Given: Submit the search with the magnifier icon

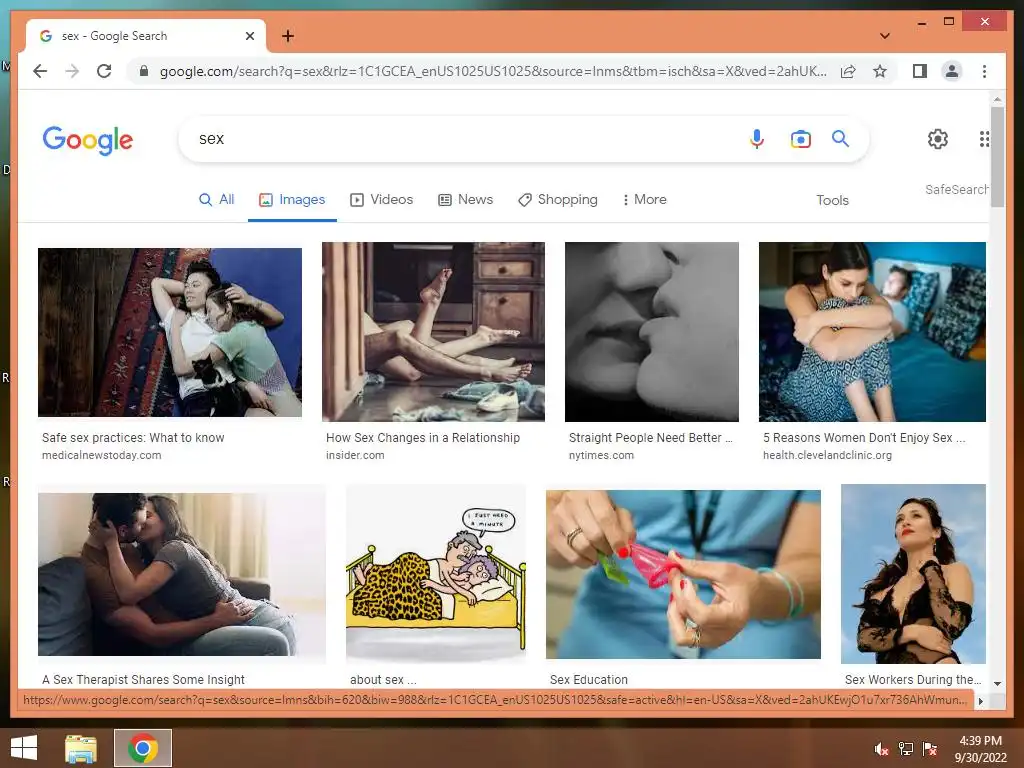Looking at the screenshot, I should click(x=840, y=138).
